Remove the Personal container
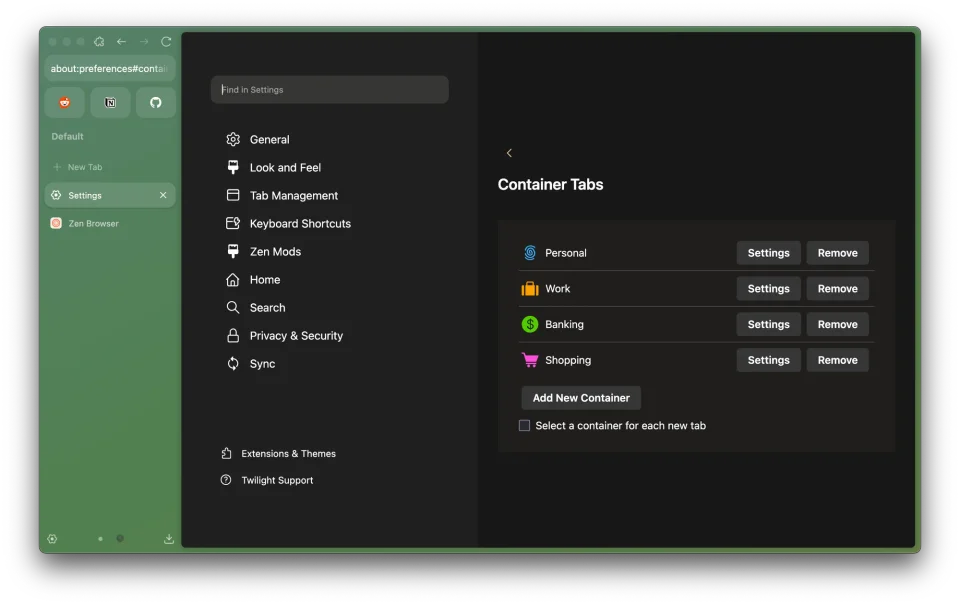 [x=838, y=253]
